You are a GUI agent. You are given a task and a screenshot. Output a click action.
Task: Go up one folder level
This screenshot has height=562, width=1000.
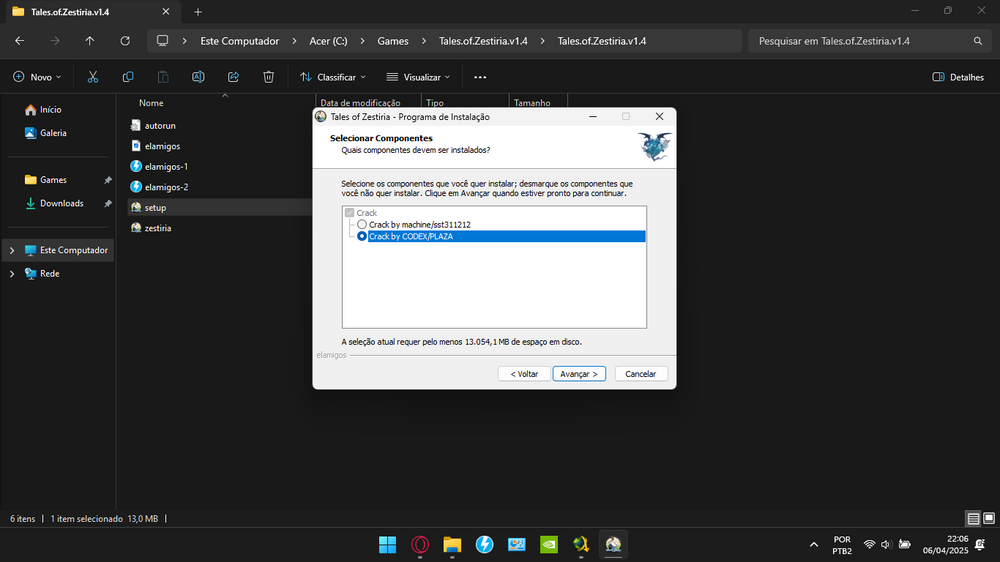pos(90,41)
